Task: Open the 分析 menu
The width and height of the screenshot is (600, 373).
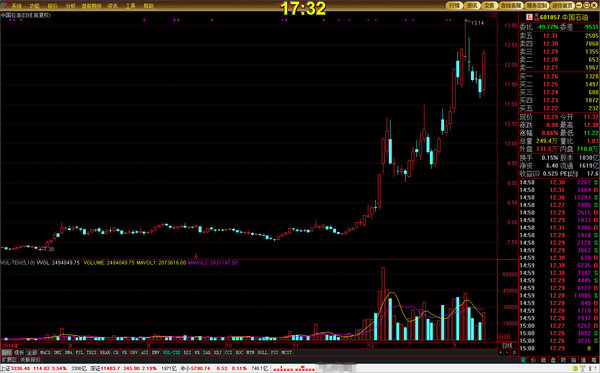Action: coord(71,6)
